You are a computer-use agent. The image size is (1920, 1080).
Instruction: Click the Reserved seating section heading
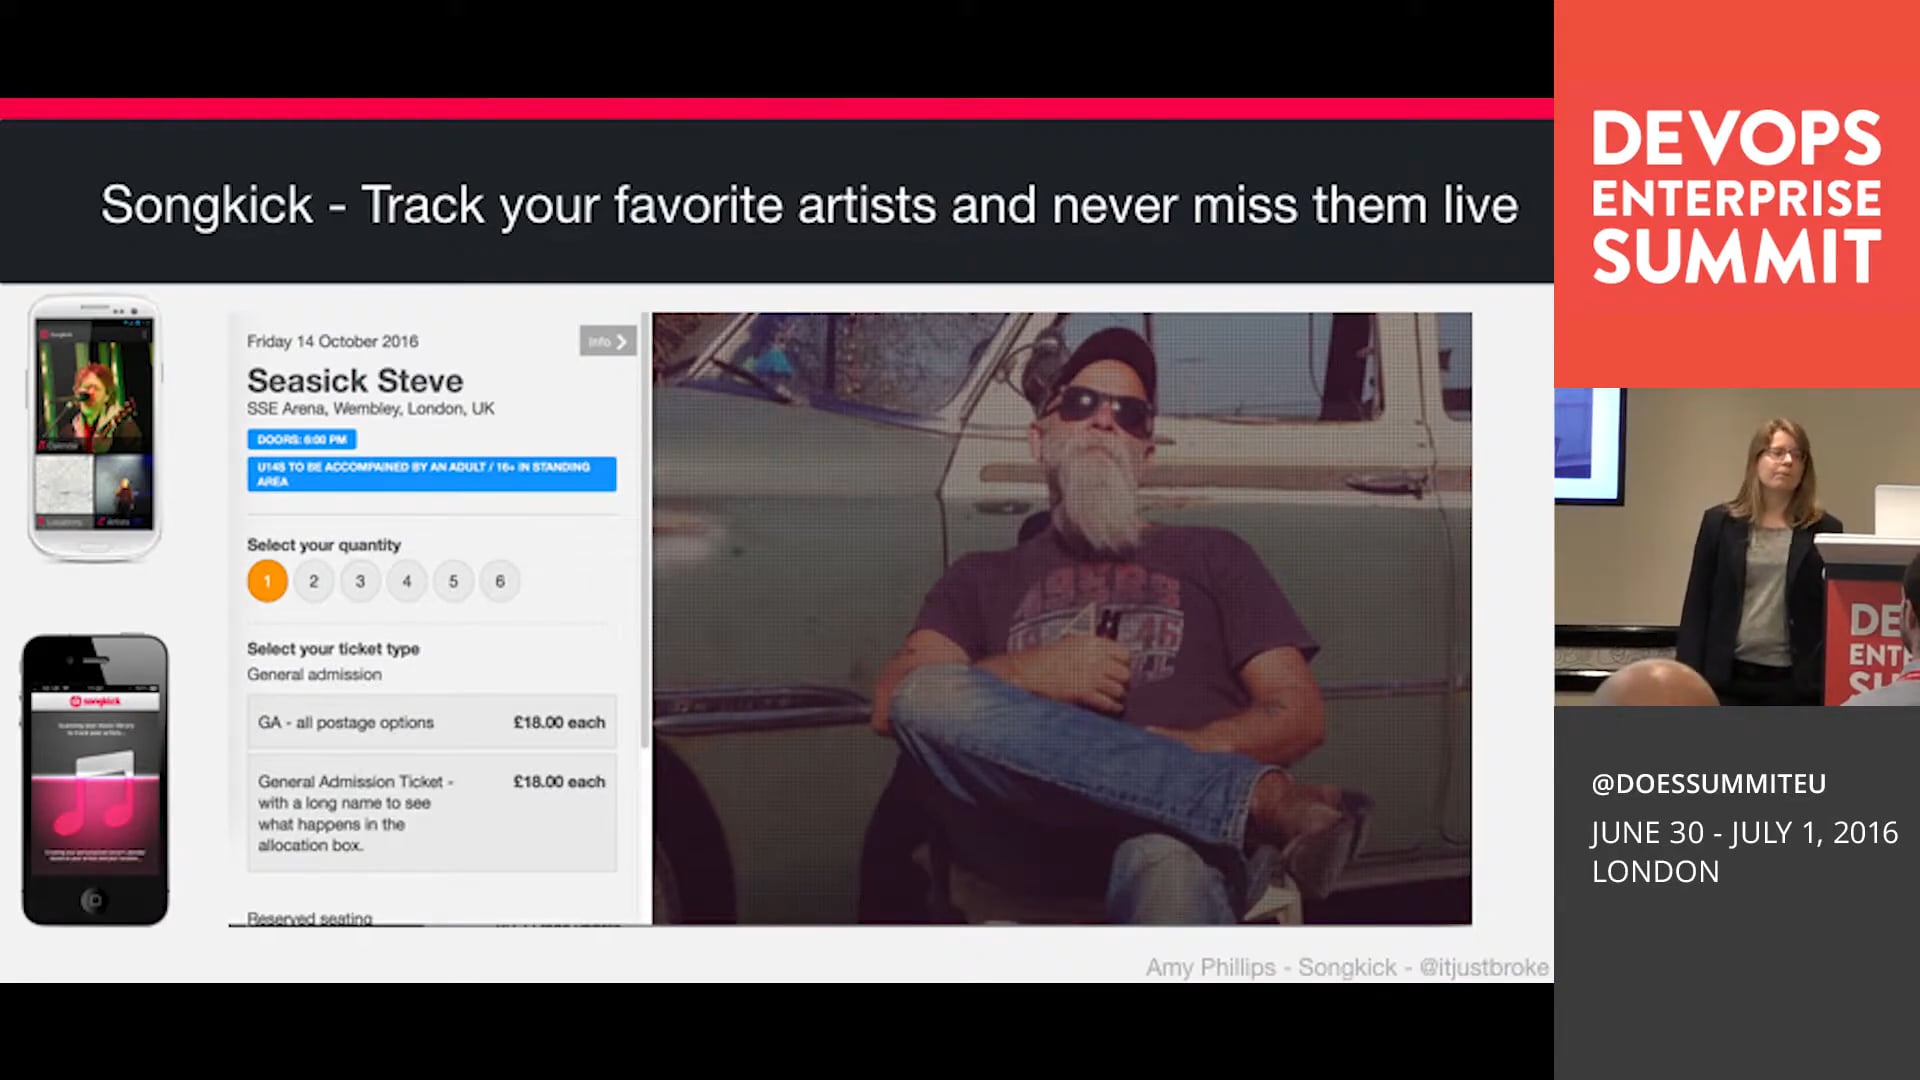click(x=310, y=918)
